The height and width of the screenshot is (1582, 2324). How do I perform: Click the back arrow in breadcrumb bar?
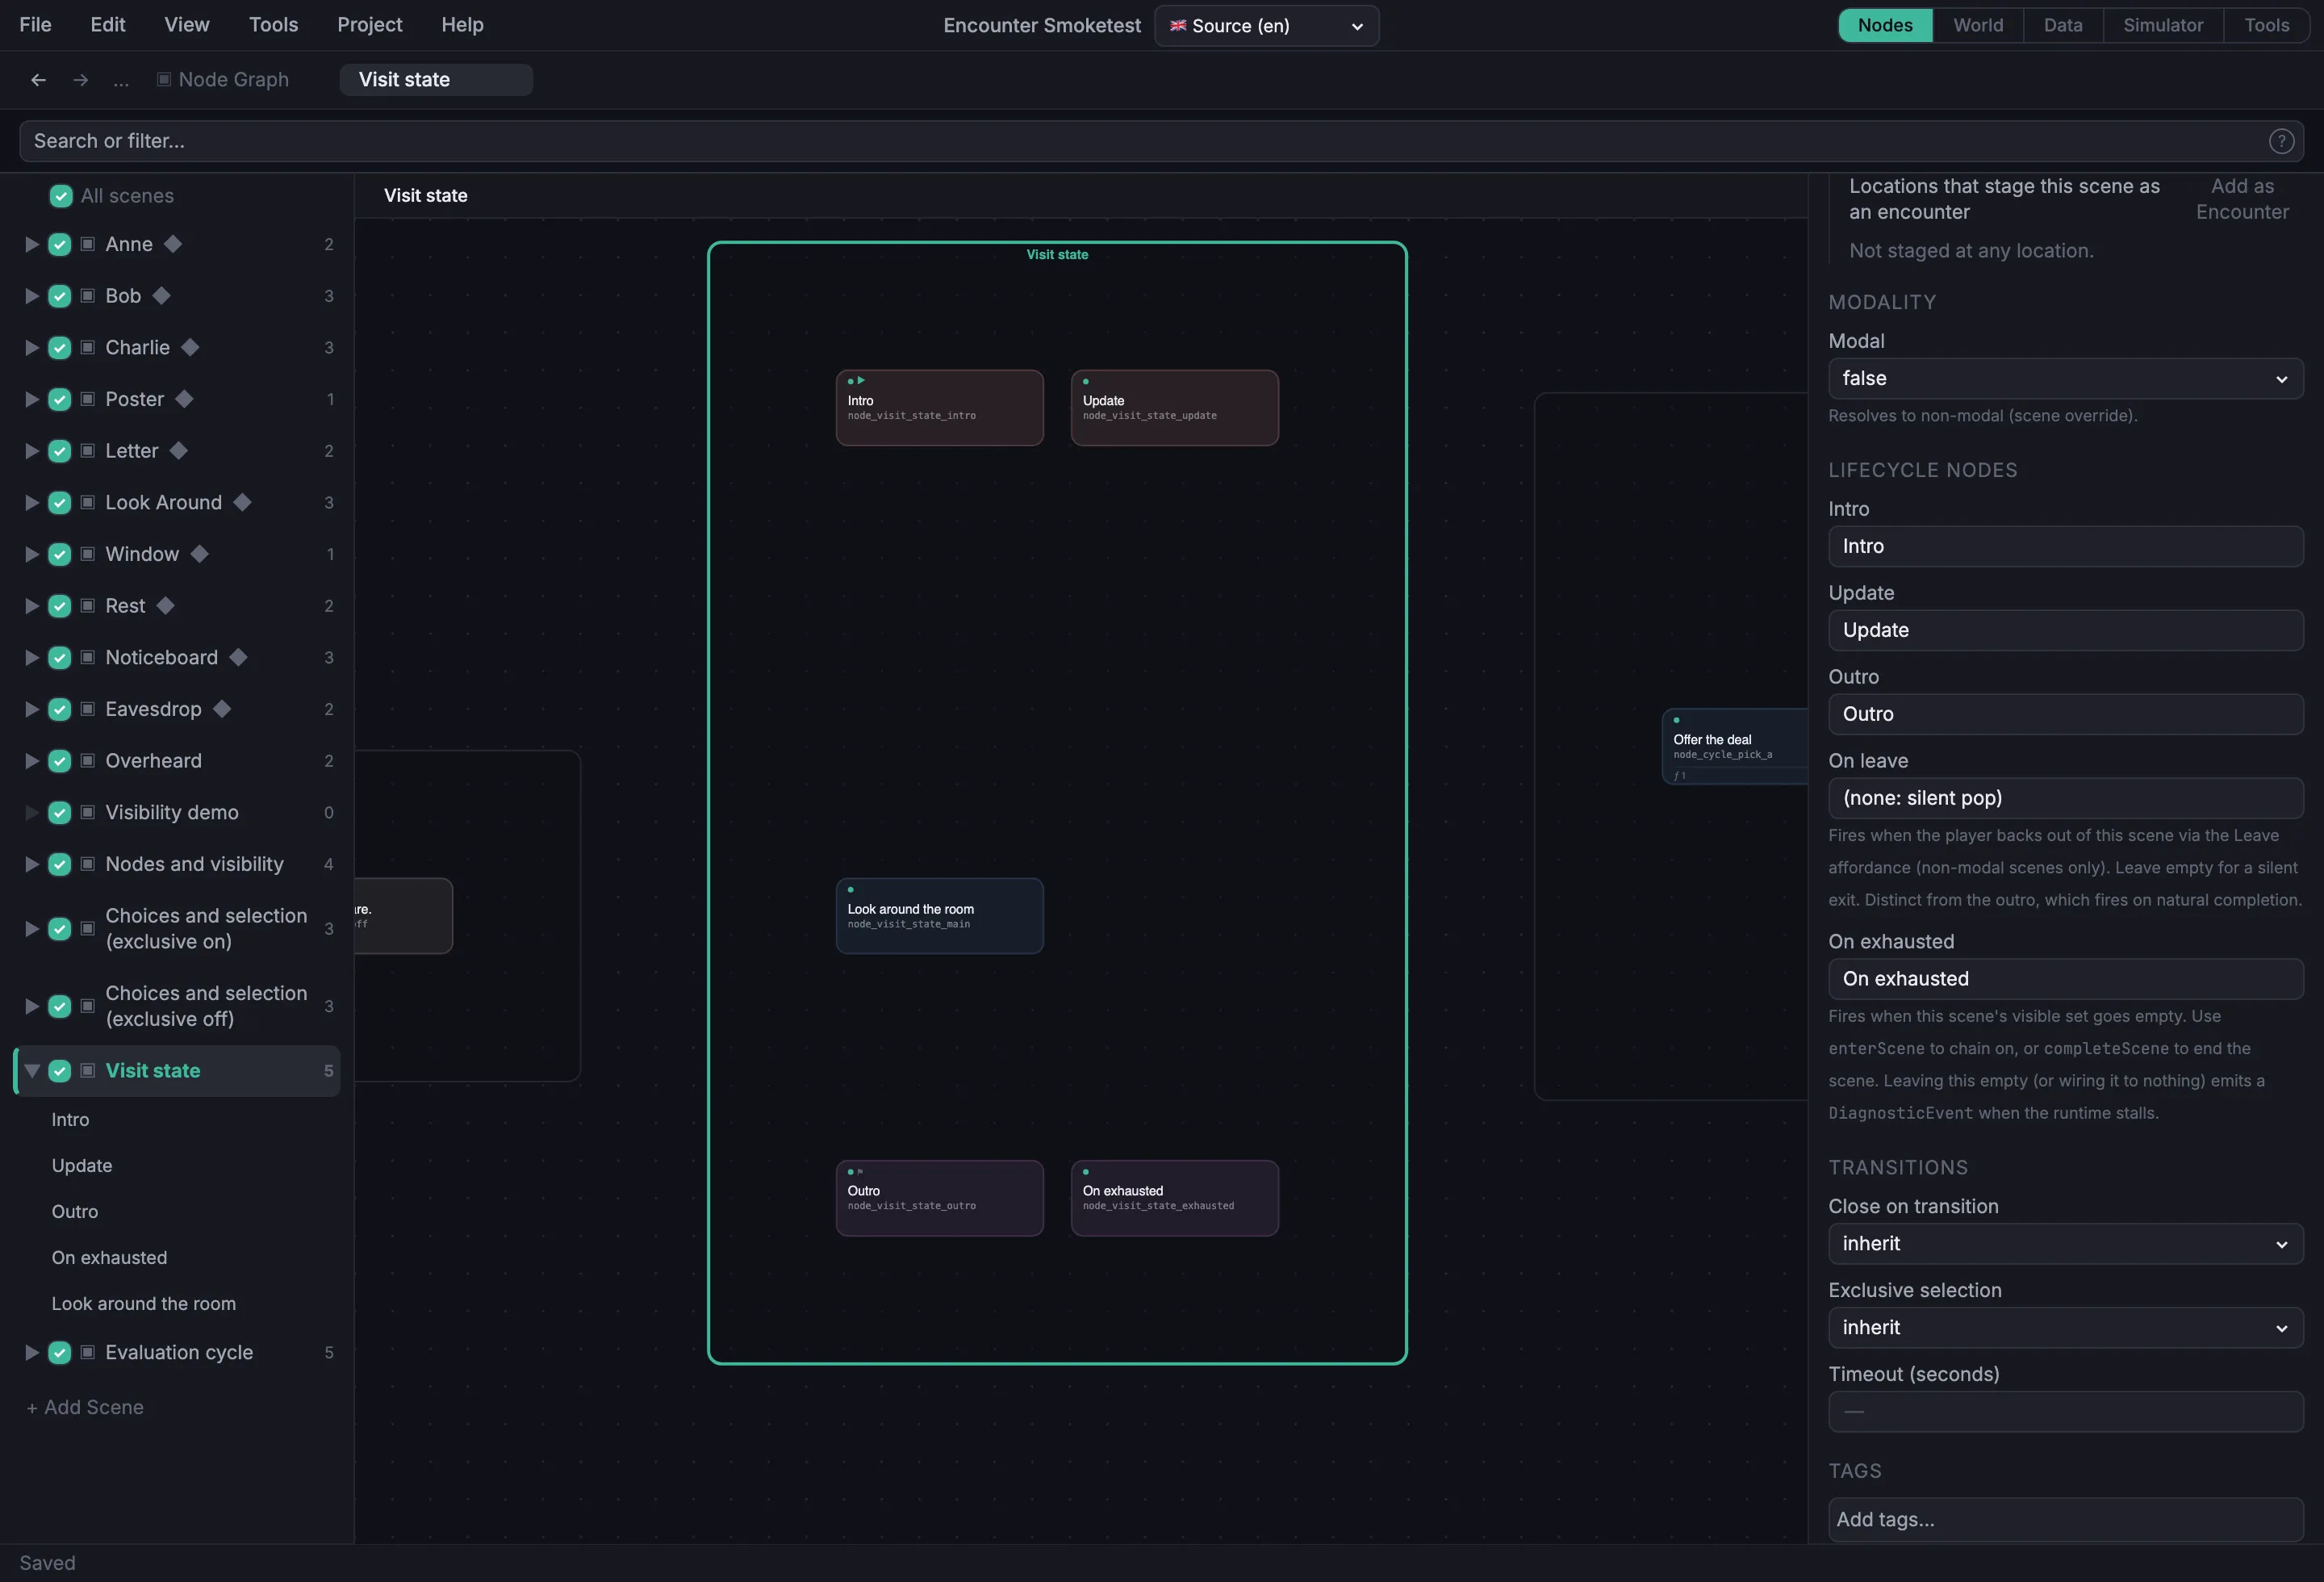point(38,80)
